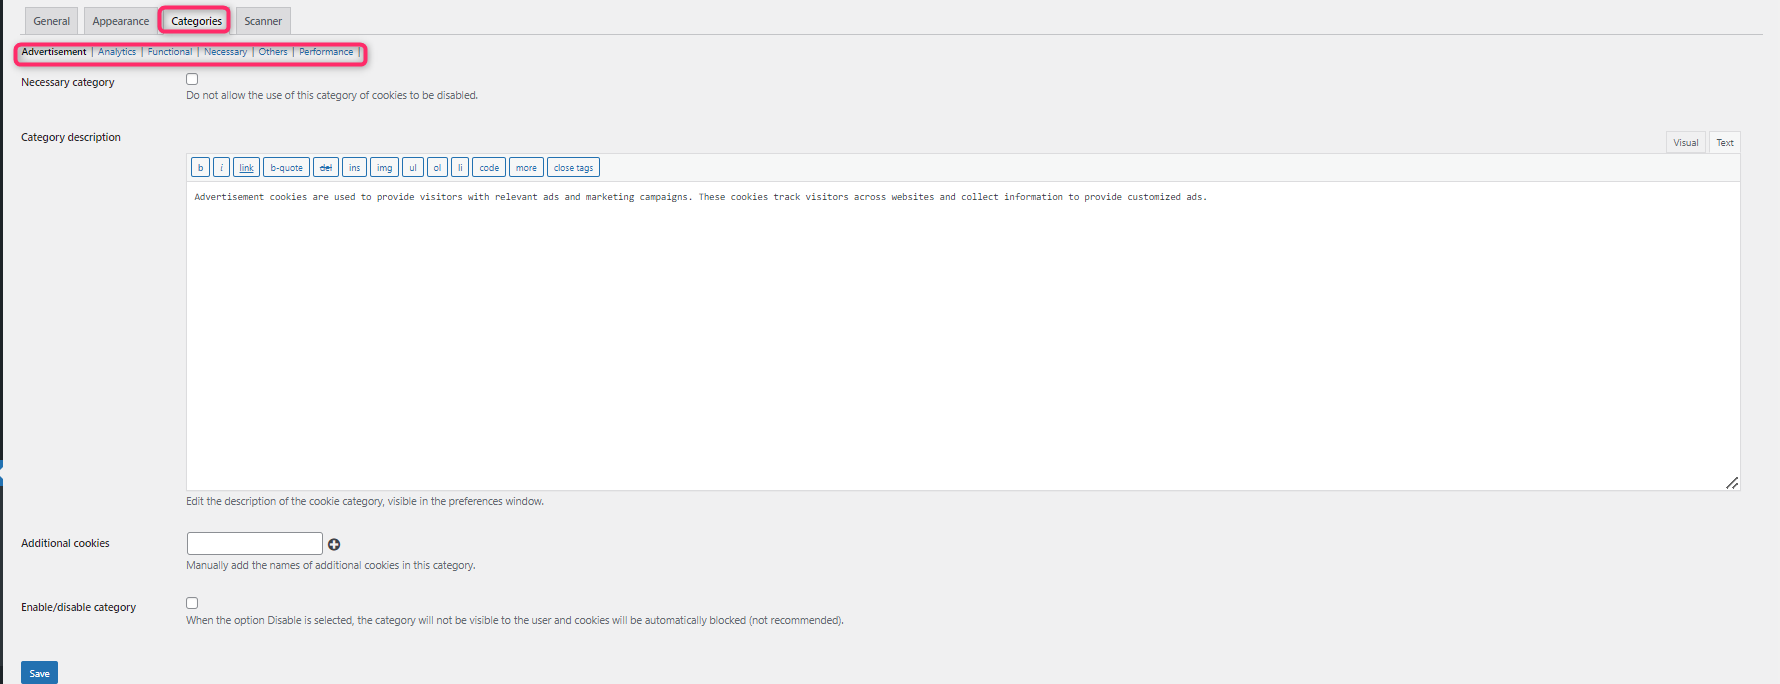
Task: Click the italic 'i' quicktag button
Action: click(221, 168)
